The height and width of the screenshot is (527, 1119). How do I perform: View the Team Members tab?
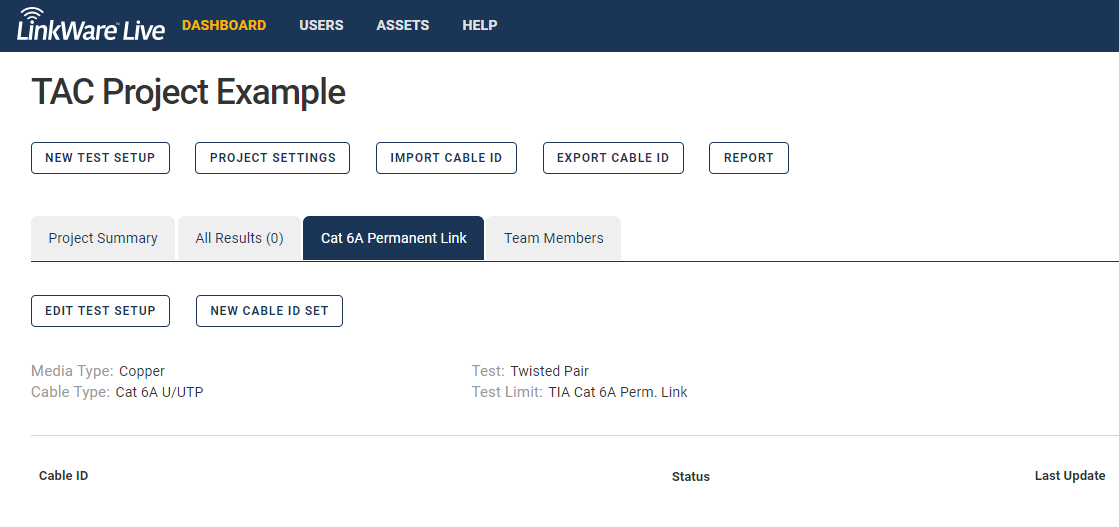[554, 239]
